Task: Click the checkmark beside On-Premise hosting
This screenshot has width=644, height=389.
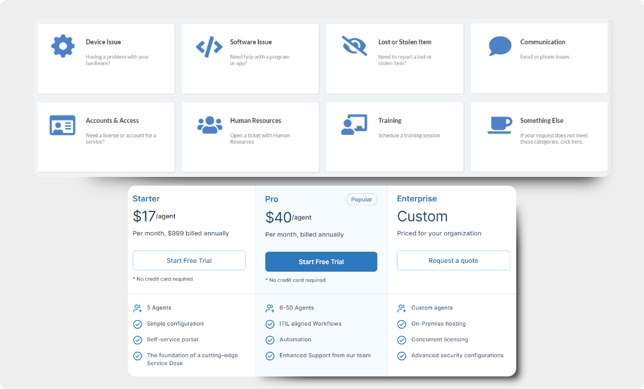Action: coord(402,324)
